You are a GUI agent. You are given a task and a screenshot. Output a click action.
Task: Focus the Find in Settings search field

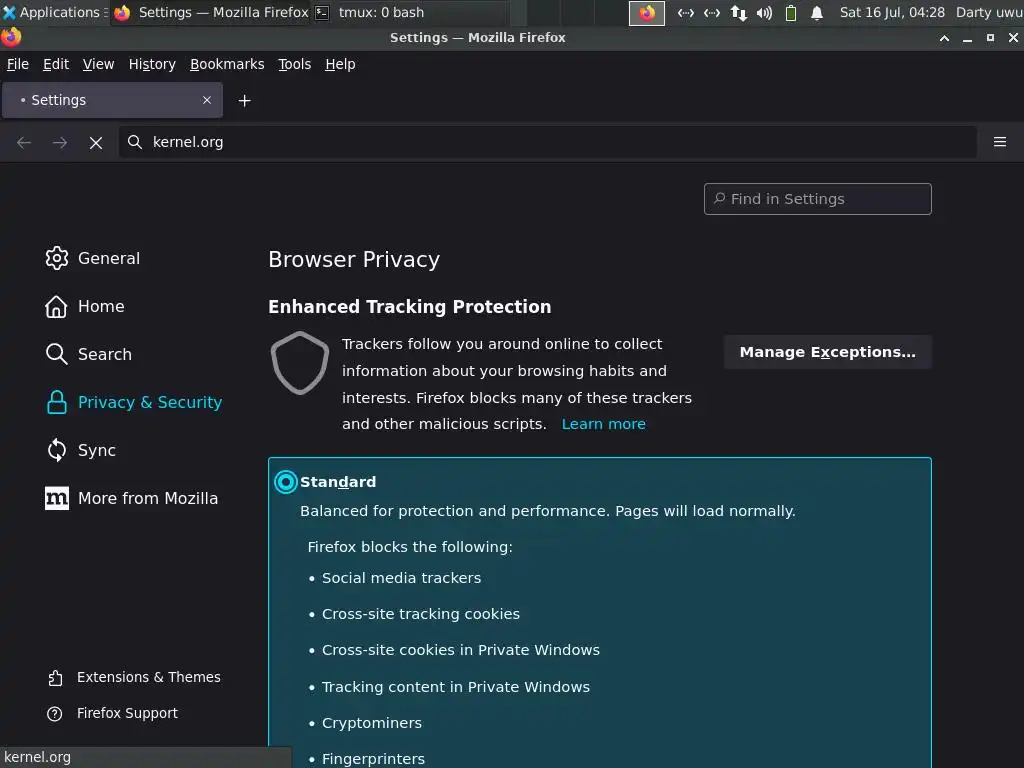pos(818,199)
